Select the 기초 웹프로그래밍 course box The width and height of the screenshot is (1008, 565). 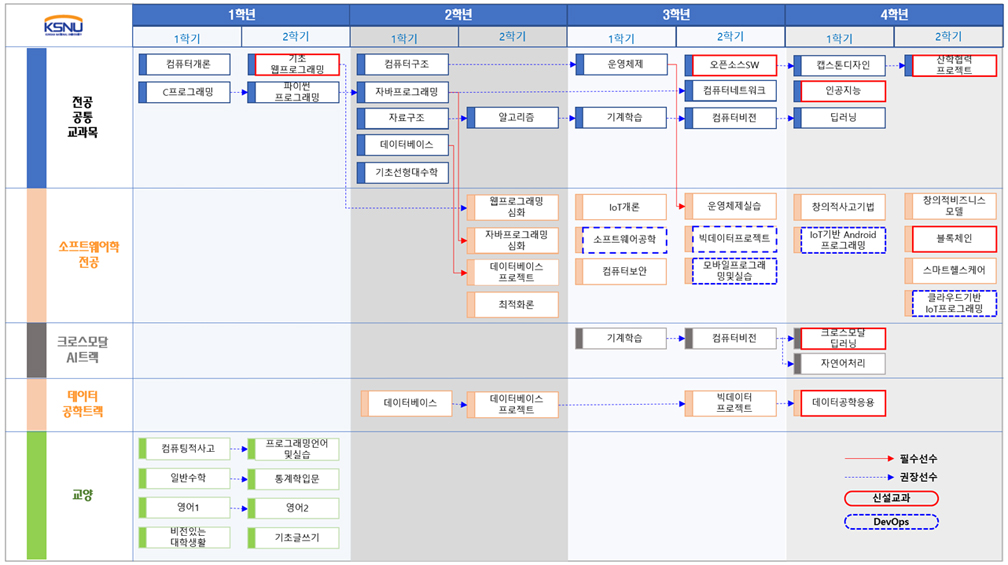click(294, 64)
